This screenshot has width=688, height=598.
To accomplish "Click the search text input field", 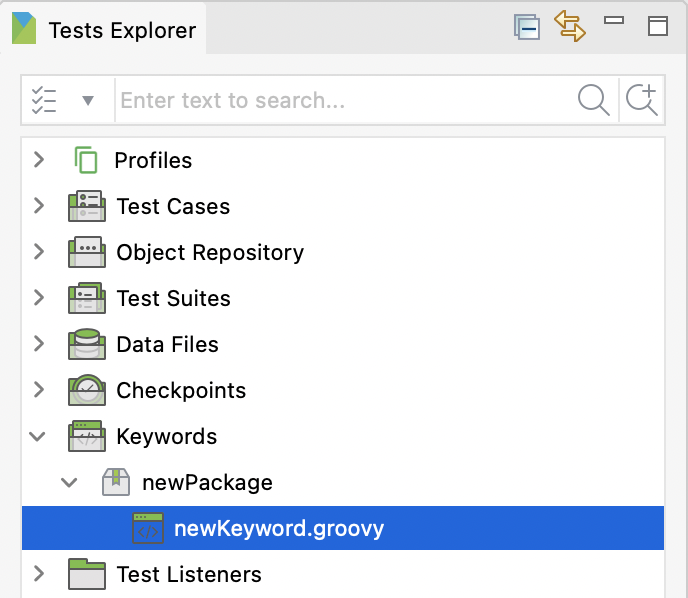I will coord(340,101).
